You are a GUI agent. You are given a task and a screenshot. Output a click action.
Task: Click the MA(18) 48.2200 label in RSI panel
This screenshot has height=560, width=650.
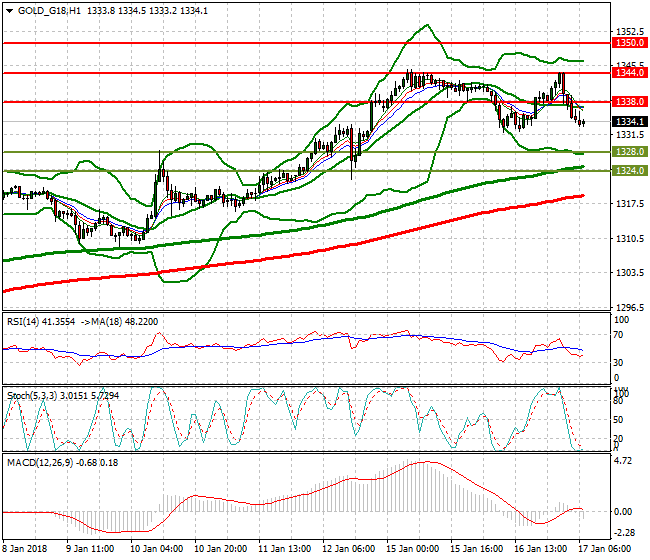[x=126, y=322]
